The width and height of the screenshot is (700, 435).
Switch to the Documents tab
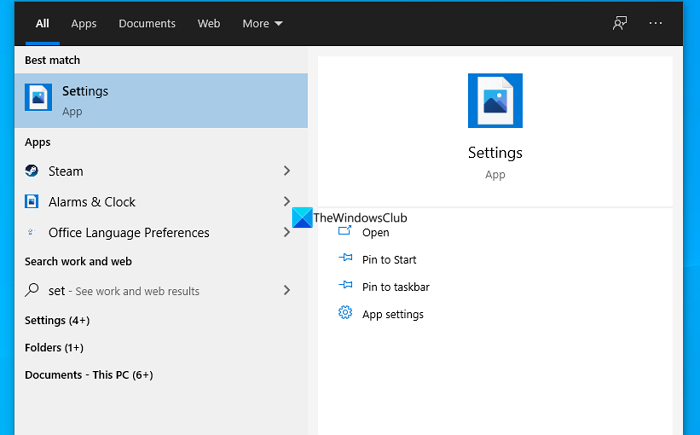(x=147, y=23)
